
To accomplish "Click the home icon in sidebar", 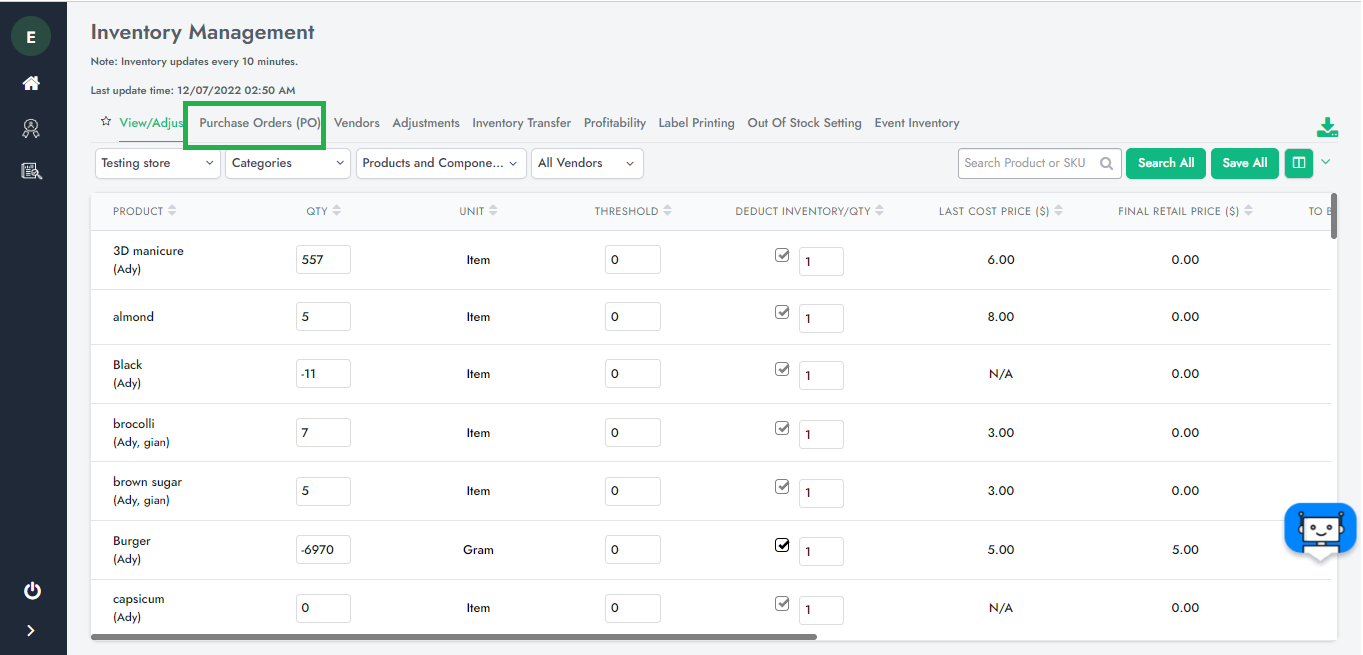I will pos(31,83).
